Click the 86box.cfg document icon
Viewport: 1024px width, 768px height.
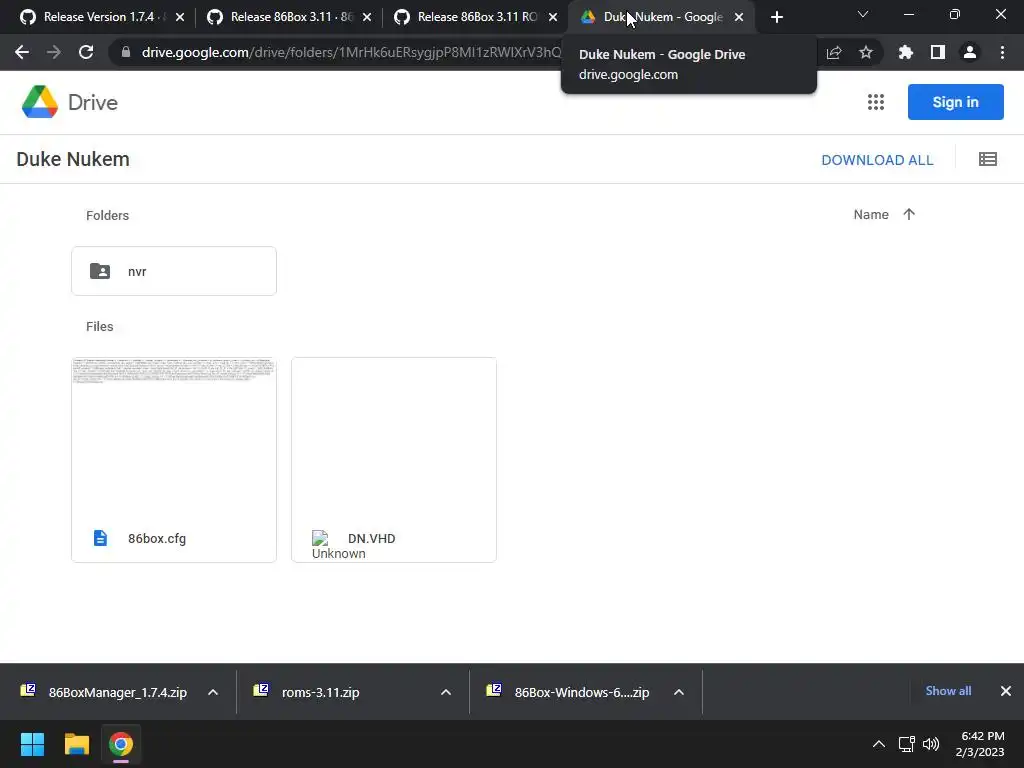(100, 538)
